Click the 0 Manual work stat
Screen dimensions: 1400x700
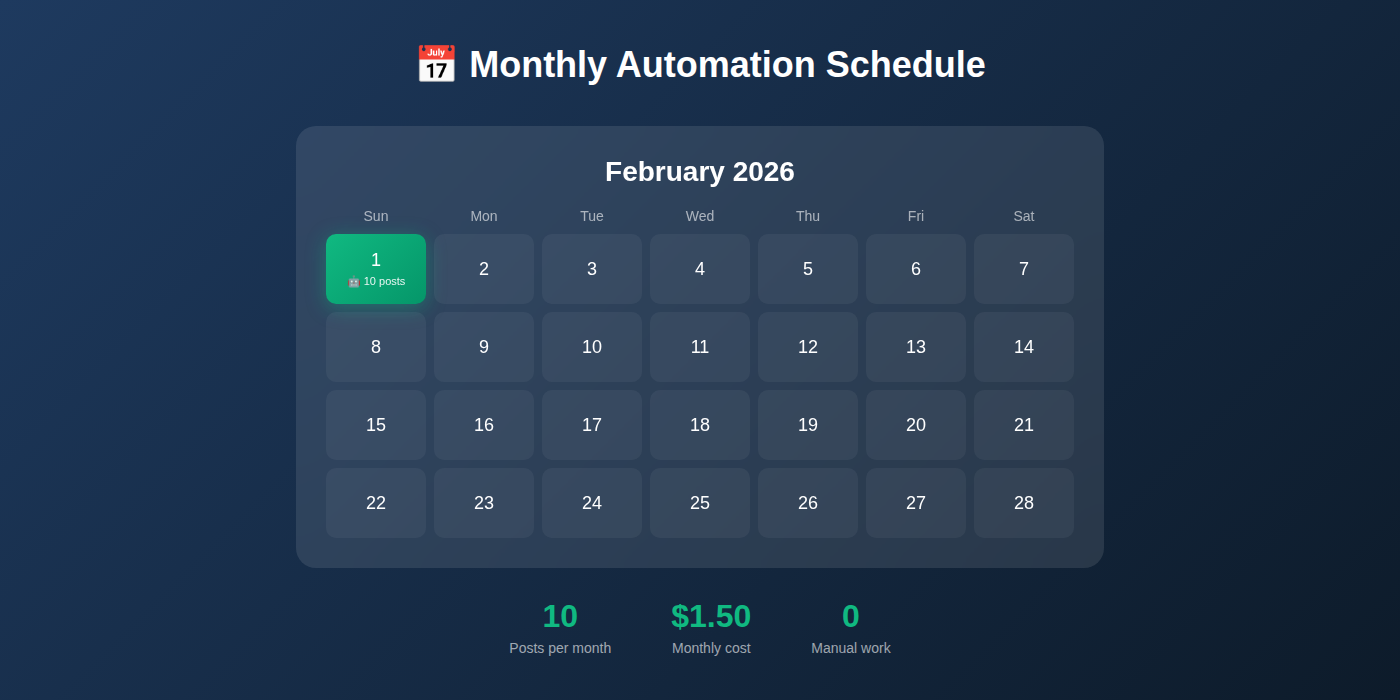click(851, 617)
